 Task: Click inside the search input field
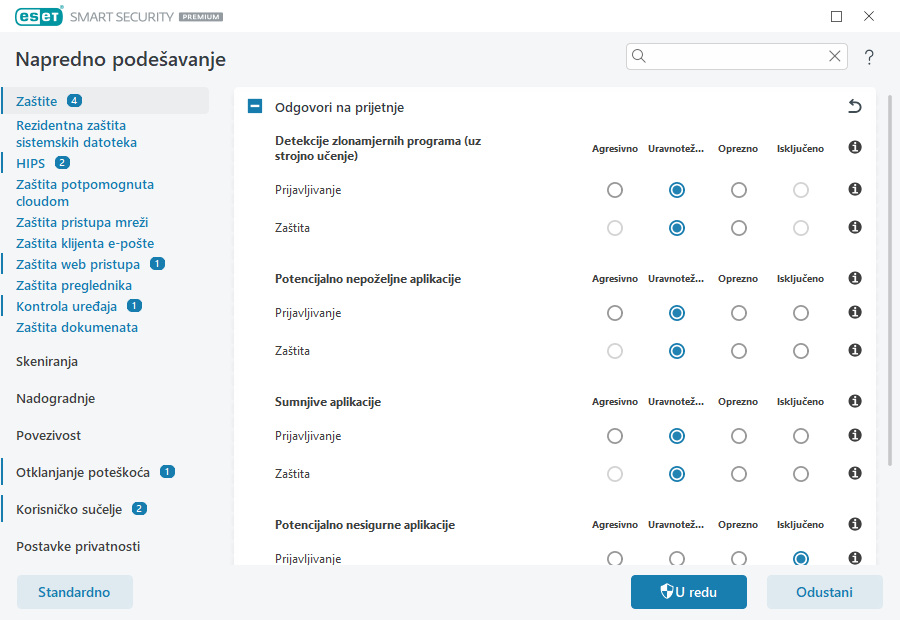(736, 56)
